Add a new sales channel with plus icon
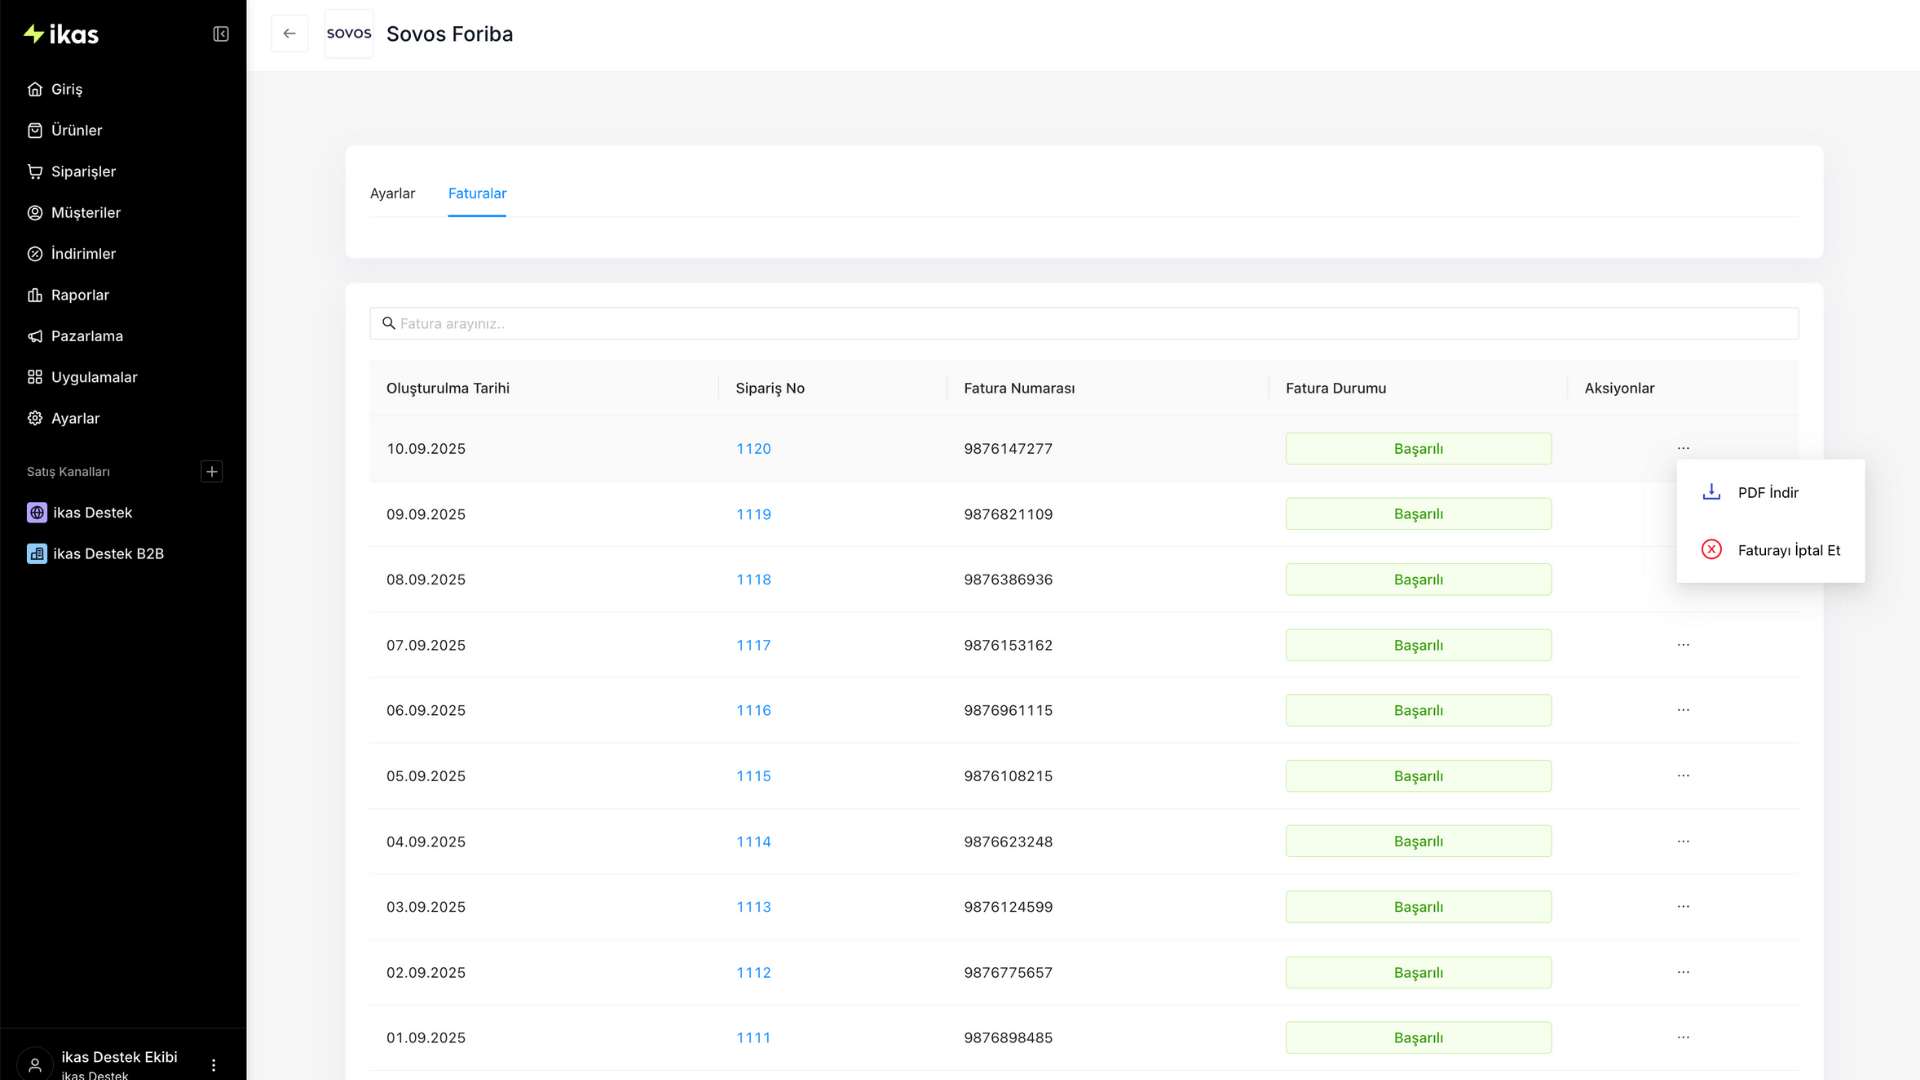Viewport: 1920px width, 1080px height. 212,472
